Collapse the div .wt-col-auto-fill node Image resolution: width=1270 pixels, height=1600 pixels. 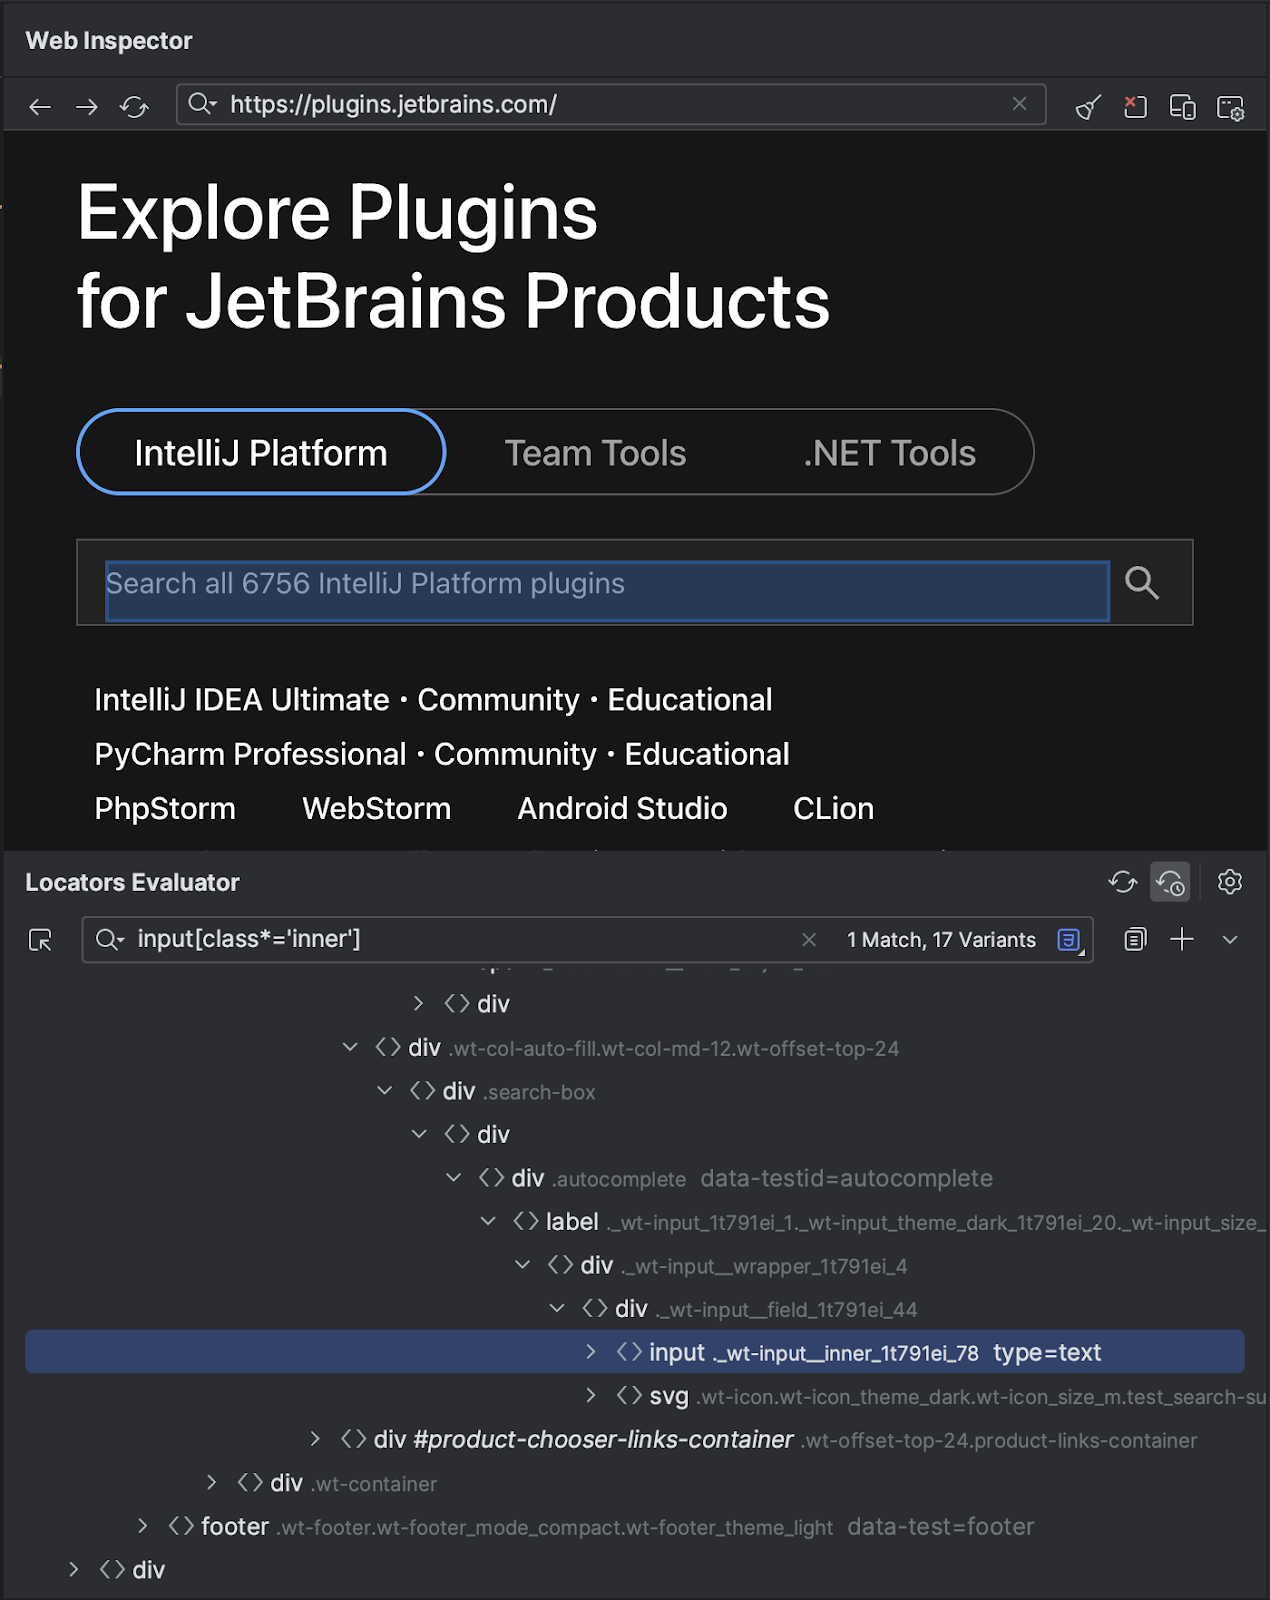(x=350, y=1047)
